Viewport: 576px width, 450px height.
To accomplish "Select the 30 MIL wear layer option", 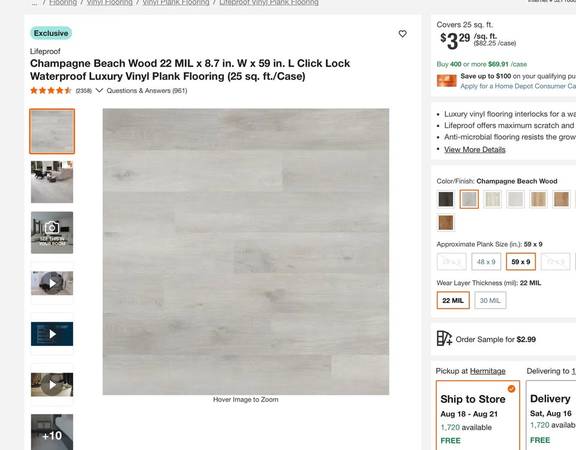I will coord(490,300).
